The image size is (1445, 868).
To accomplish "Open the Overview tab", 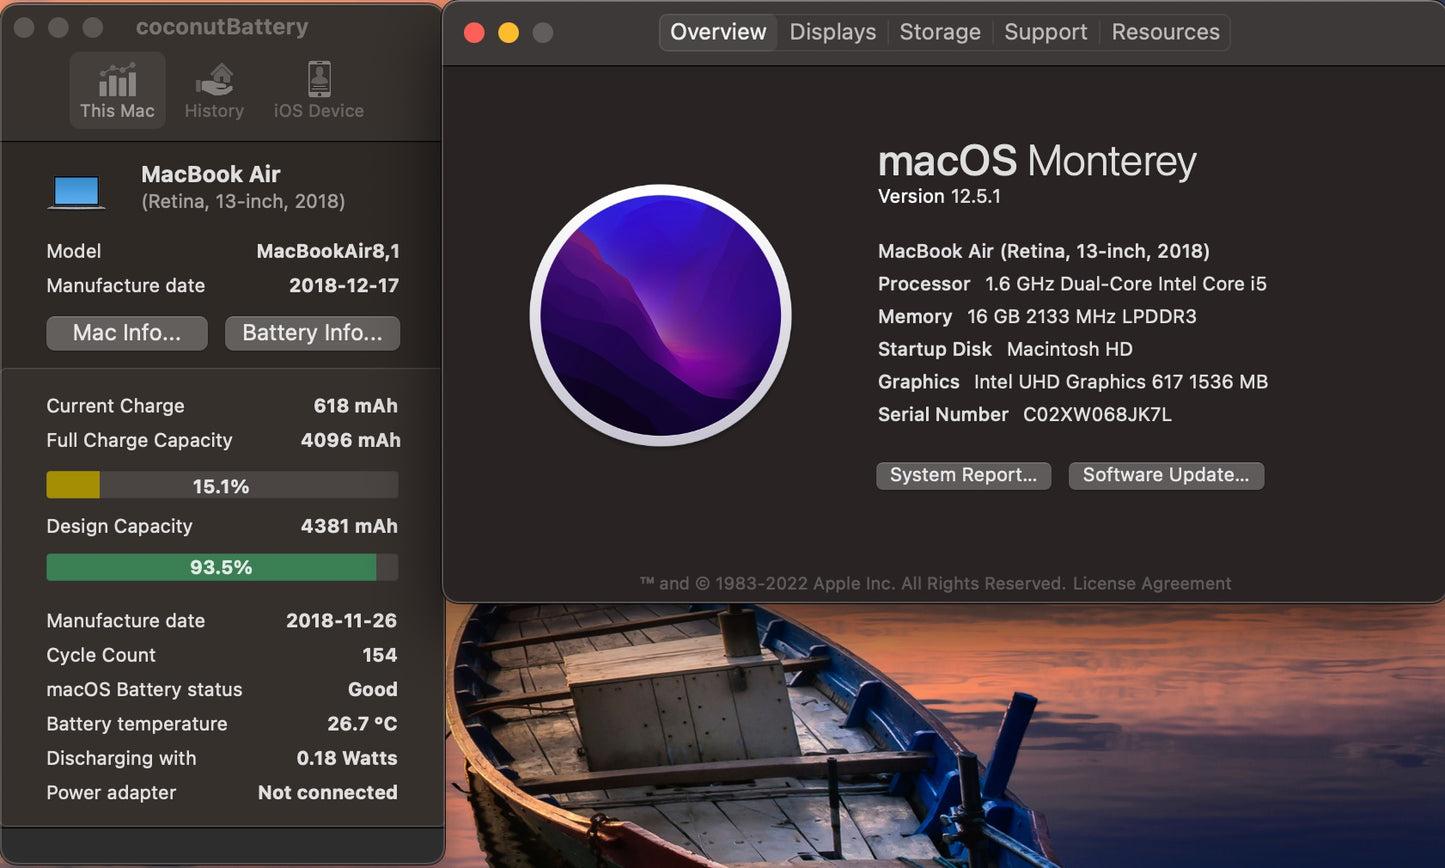I will click(717, 32).
